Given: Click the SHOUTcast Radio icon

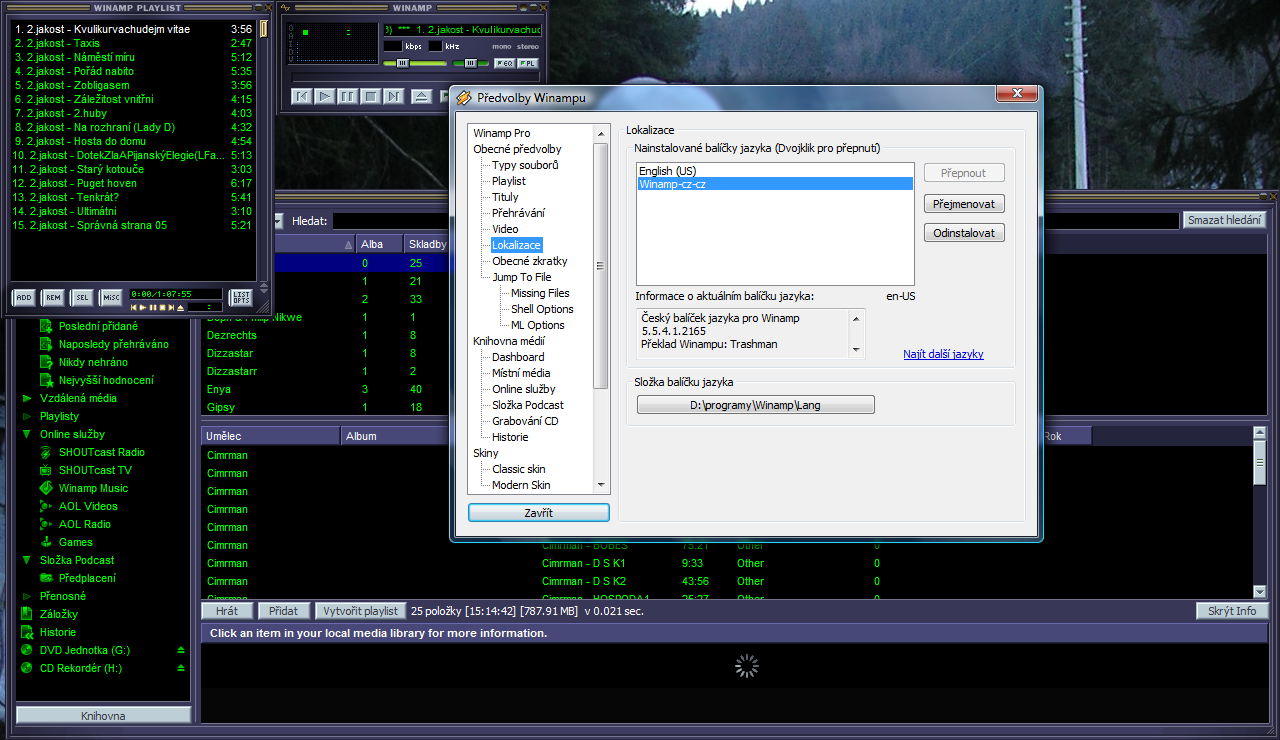Looking at the screenshot, I should [x=46, y=452].
